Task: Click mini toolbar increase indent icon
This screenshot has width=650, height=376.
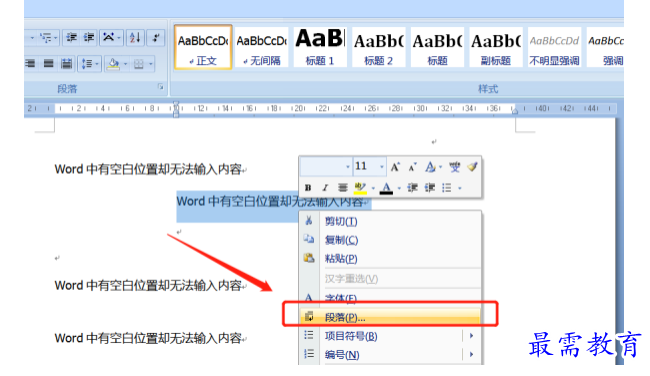Action: pyautogui.click(x=429, y=188)
